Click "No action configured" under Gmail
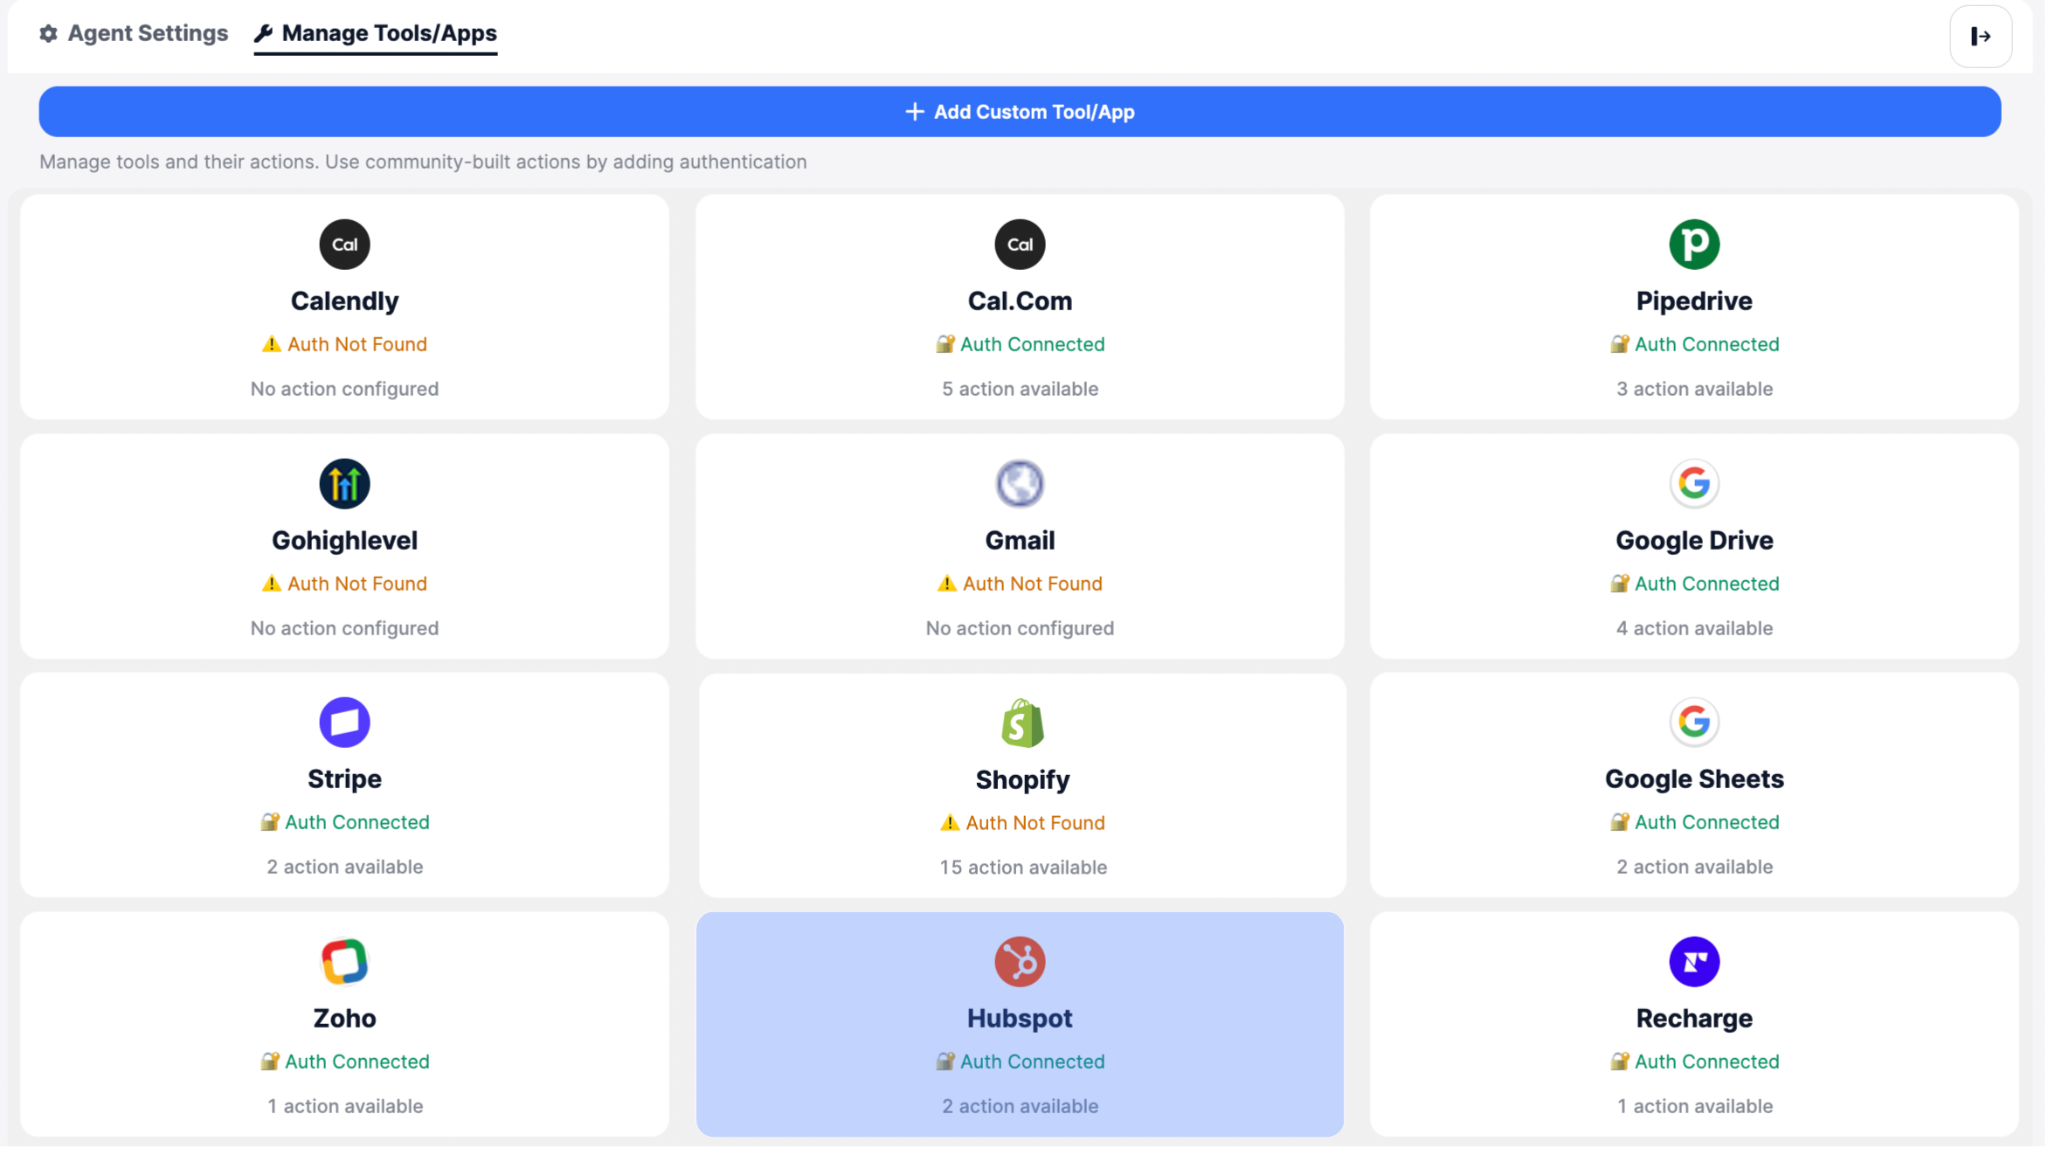Image resolution: width=2048 pixels, height=1152 pixels. (x=1019, y=629)
